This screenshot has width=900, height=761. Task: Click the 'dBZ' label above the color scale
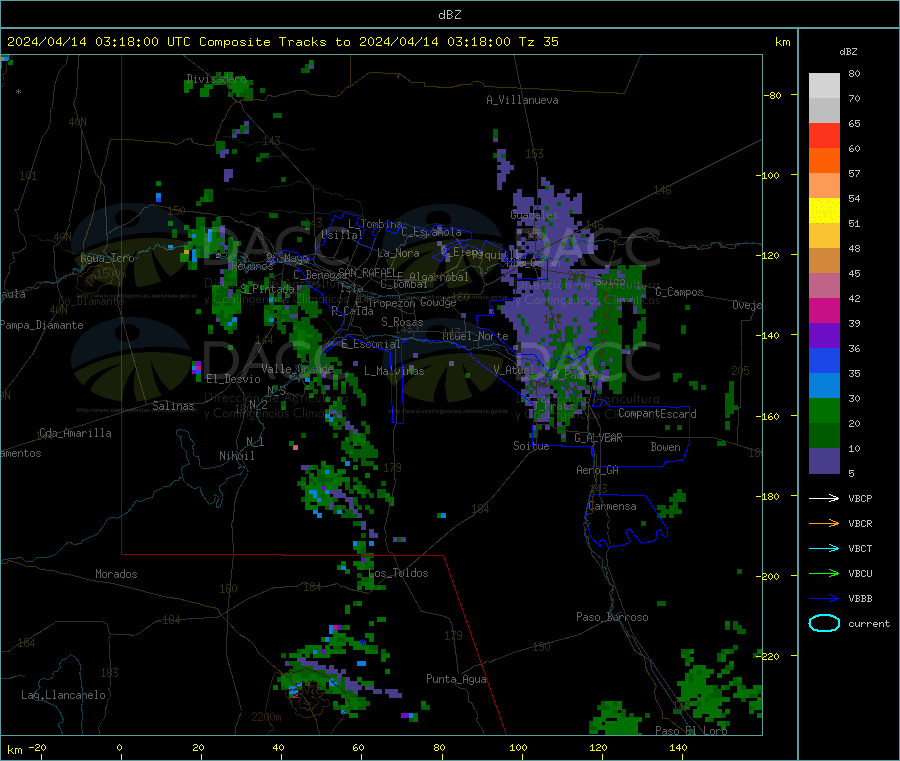coord(848,52)
